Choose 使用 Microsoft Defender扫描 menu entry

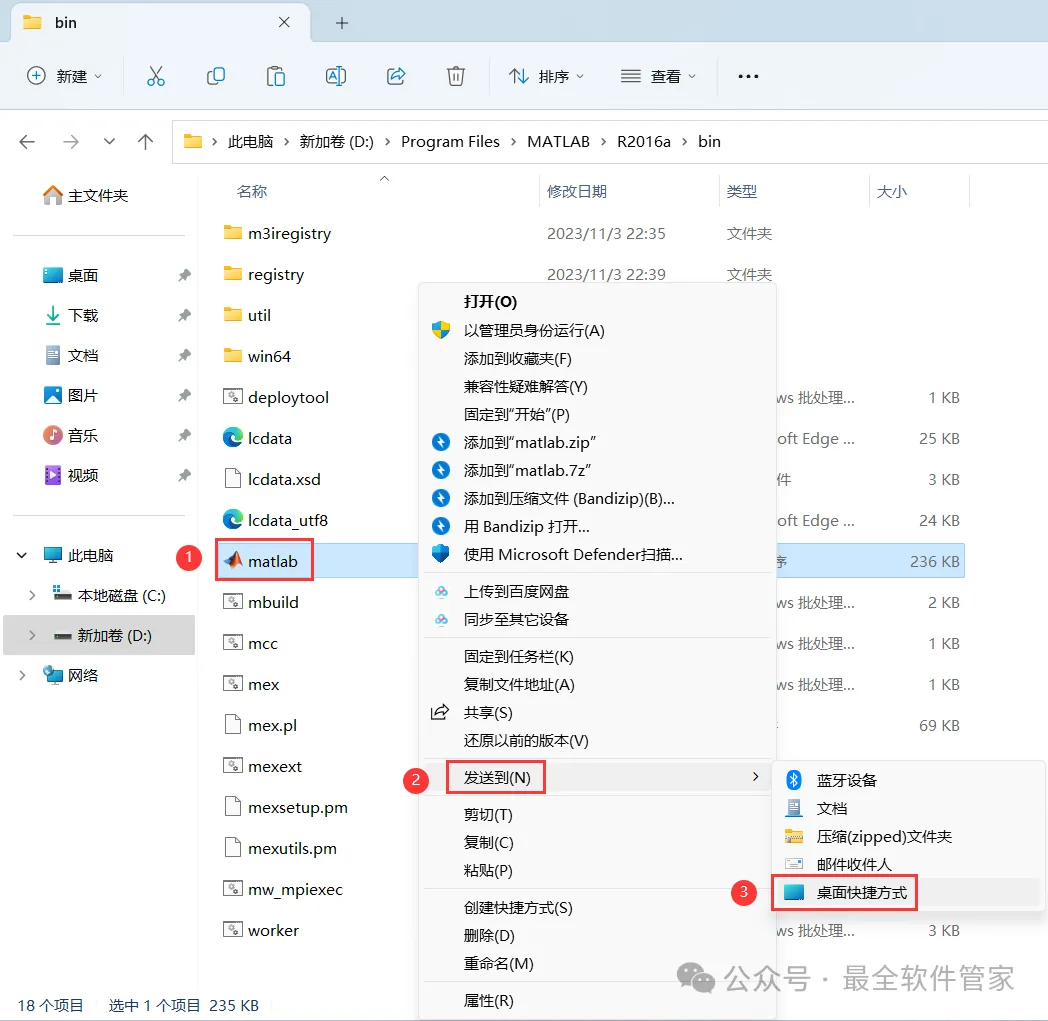click(573, 555)
